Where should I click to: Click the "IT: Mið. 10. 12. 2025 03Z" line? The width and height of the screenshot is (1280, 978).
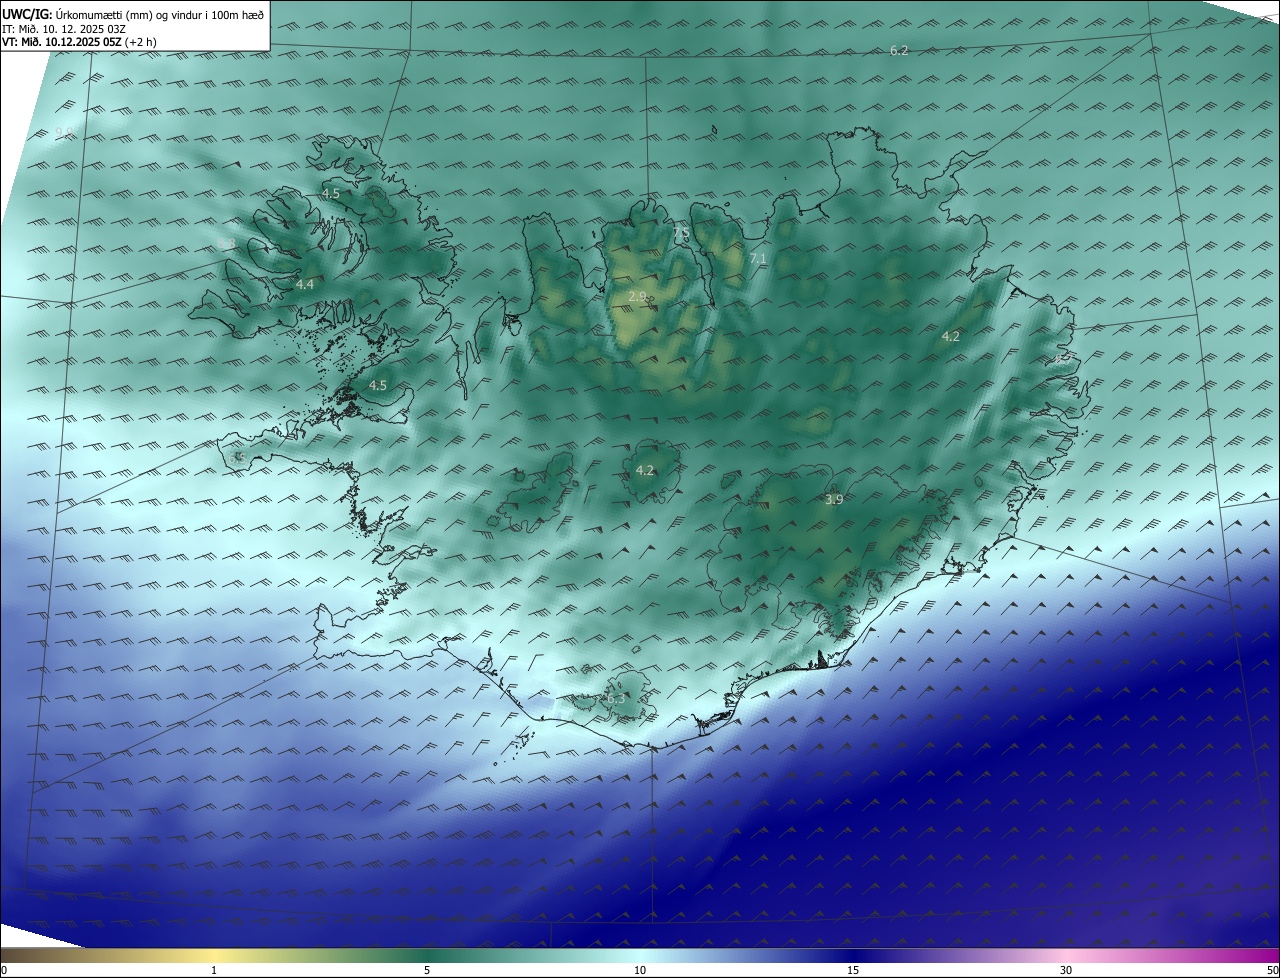coord(62,29)
